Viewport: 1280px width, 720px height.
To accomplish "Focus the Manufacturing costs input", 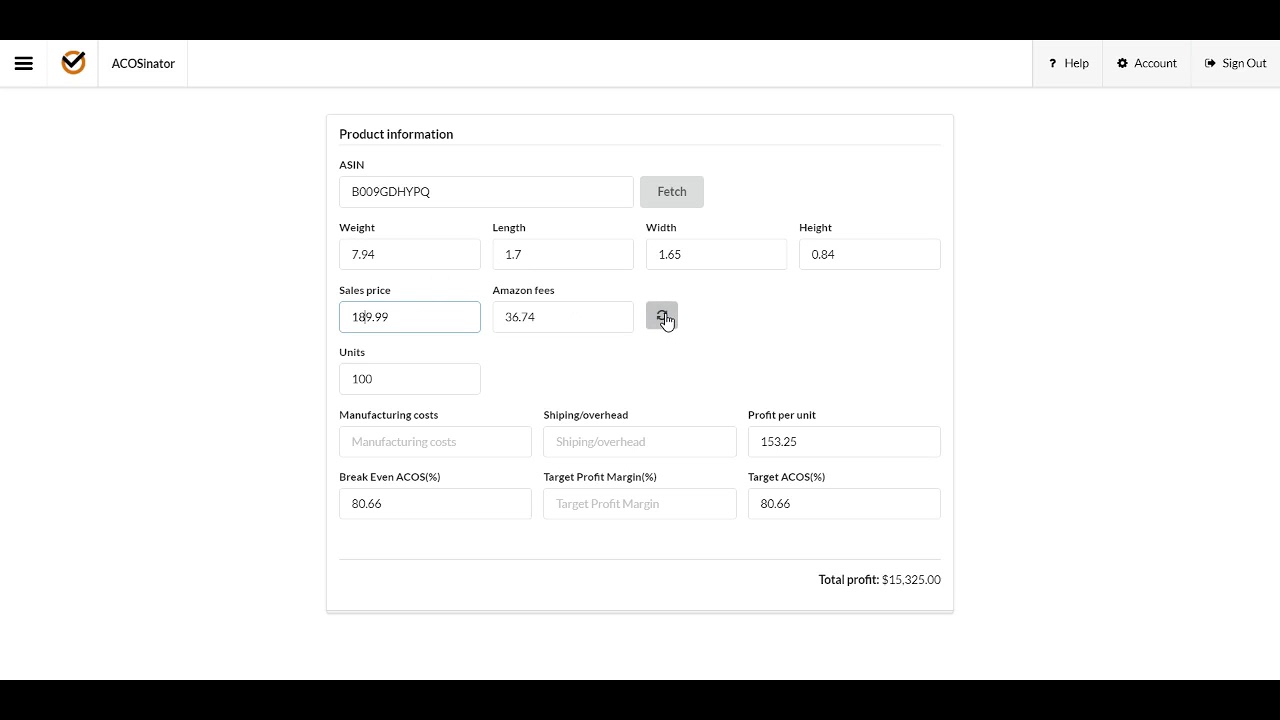I will pyautogui.click(x=435, y=442).
